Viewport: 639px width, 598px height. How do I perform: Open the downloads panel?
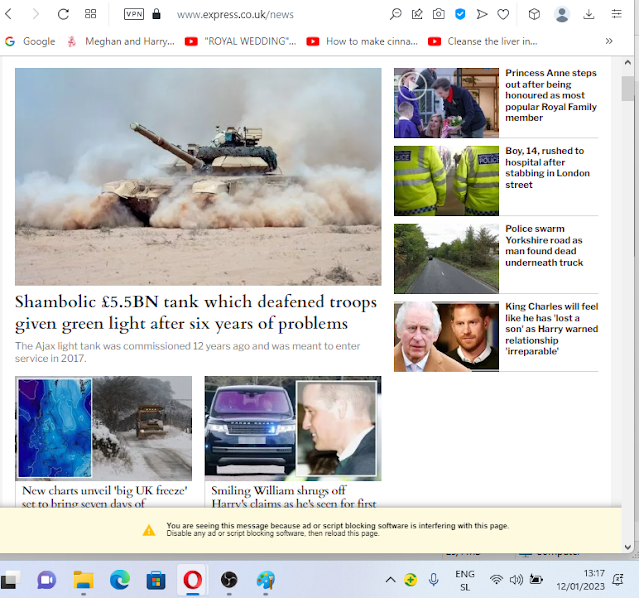tap(588, 15)
